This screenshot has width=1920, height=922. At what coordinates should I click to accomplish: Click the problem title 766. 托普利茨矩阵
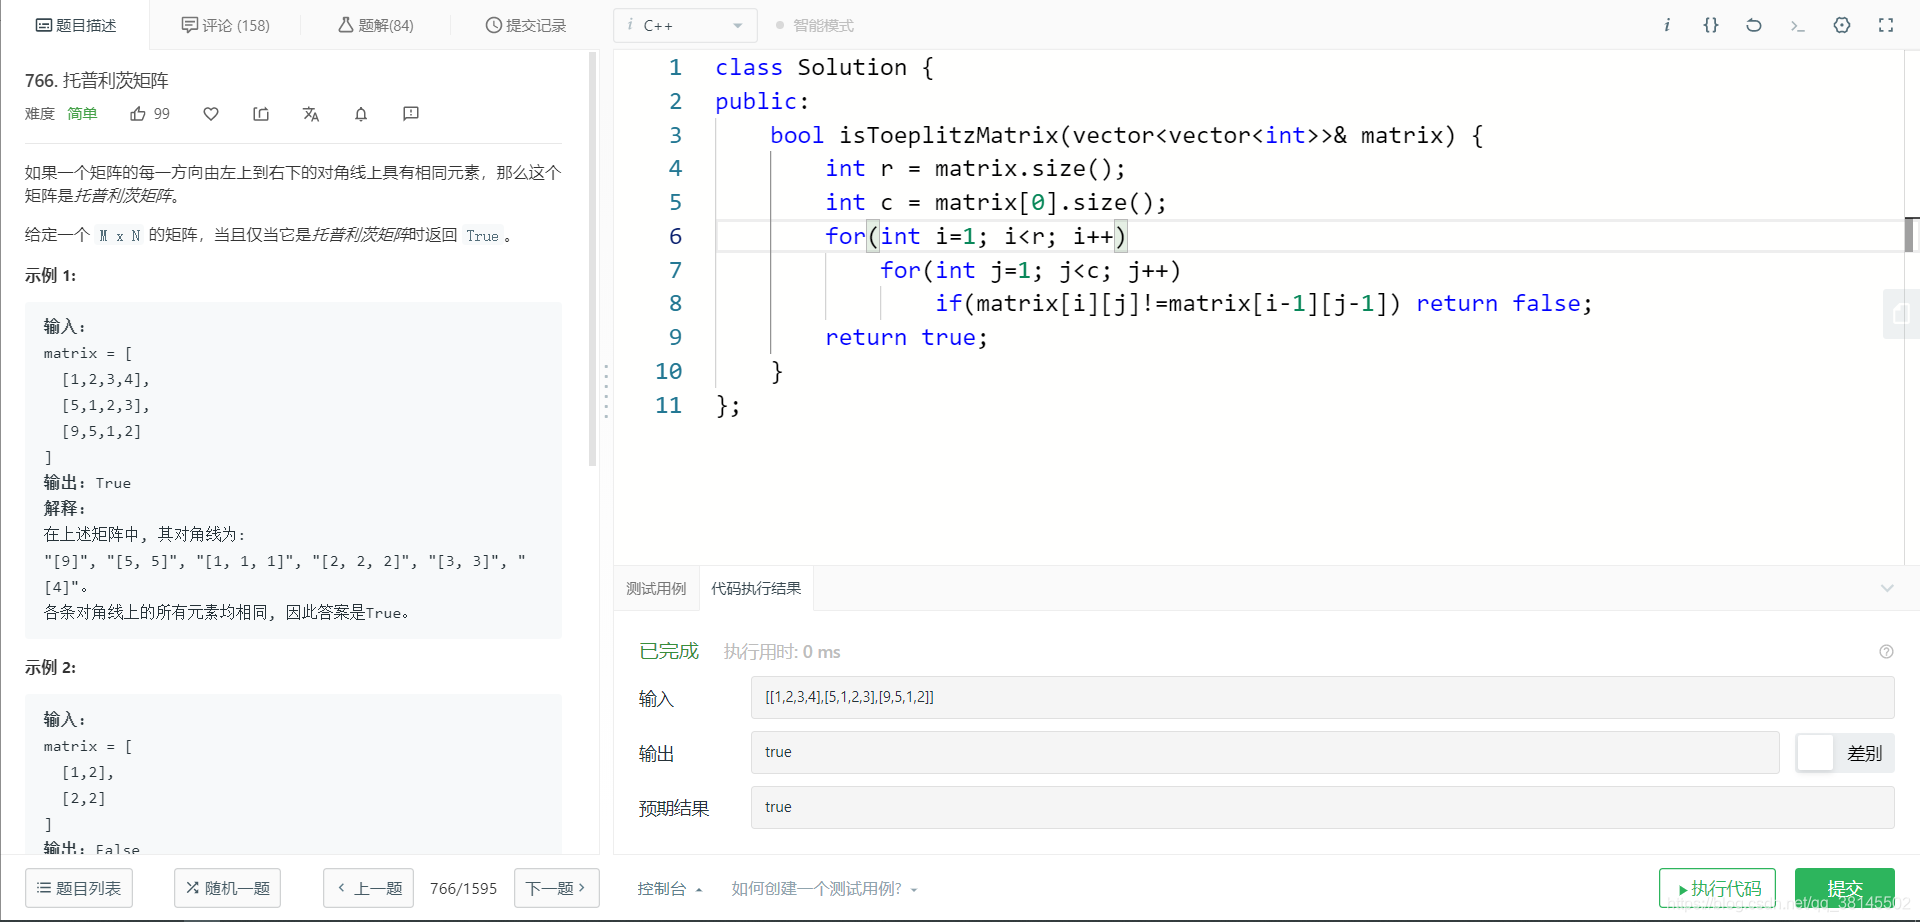(97, 80)
